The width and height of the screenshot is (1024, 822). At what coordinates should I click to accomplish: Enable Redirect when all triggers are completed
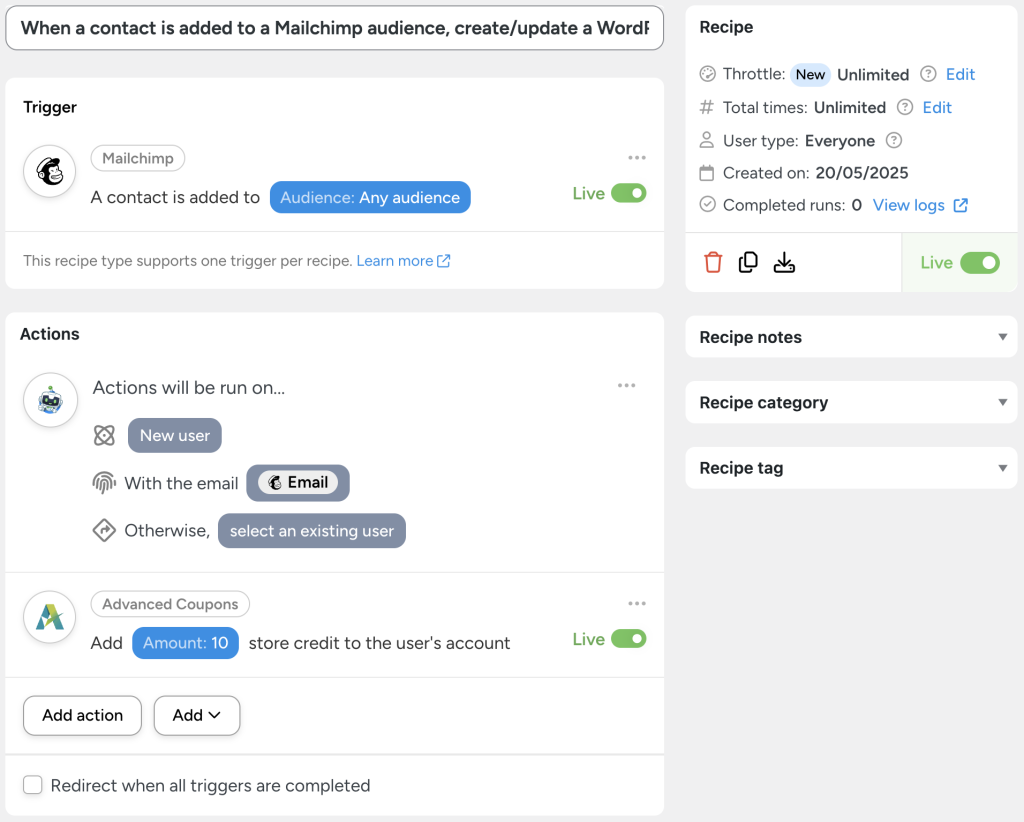(33, 785)
